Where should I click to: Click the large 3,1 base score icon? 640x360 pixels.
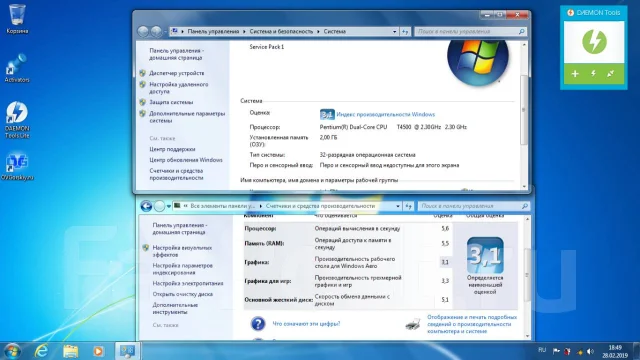click(485, 256)
